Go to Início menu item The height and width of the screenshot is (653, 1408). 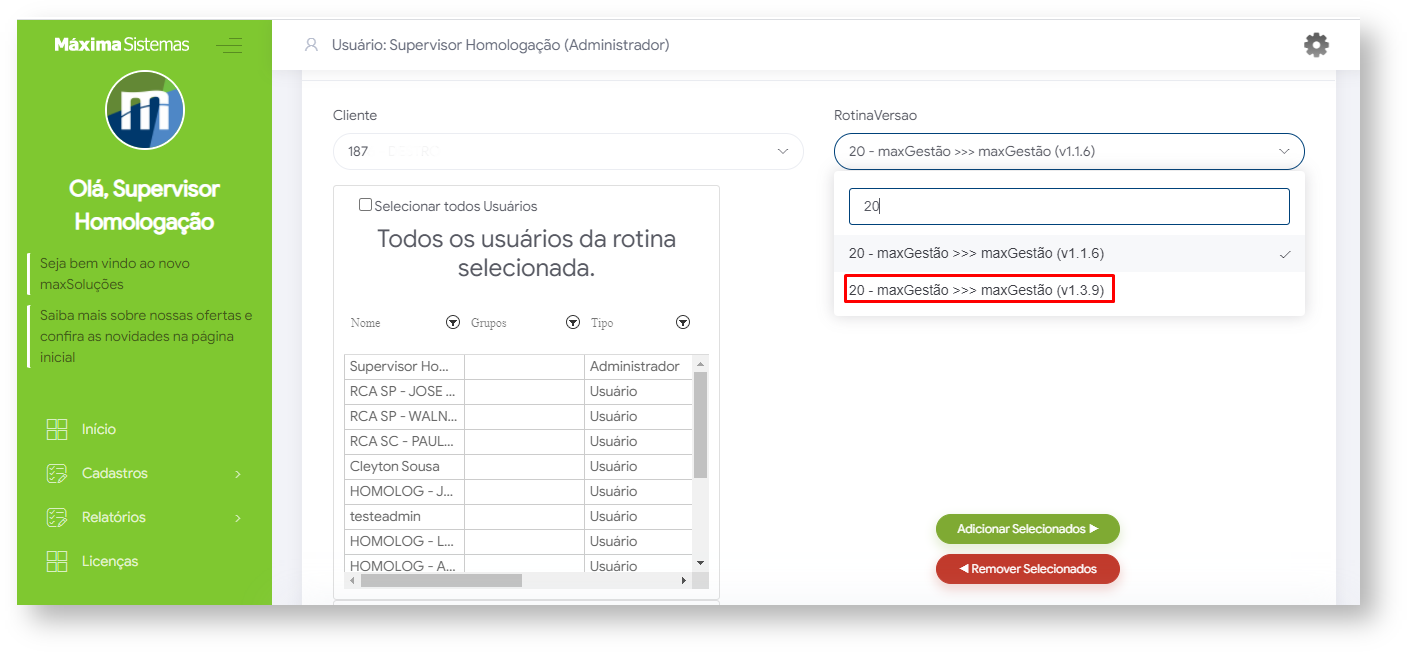point(99,429)
